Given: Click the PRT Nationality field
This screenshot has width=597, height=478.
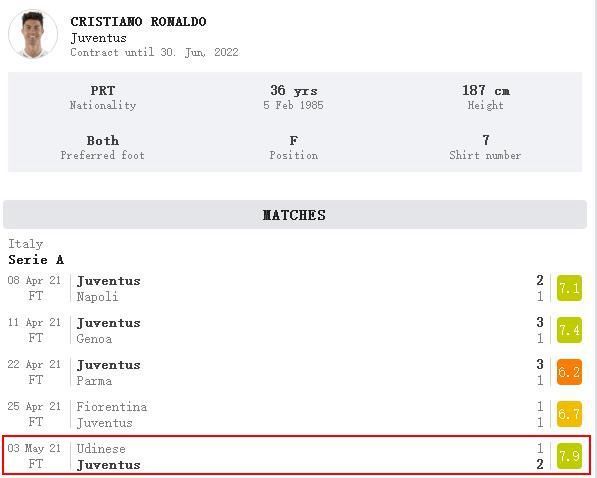Looking at the screenshot, I should tap(103, 97).
